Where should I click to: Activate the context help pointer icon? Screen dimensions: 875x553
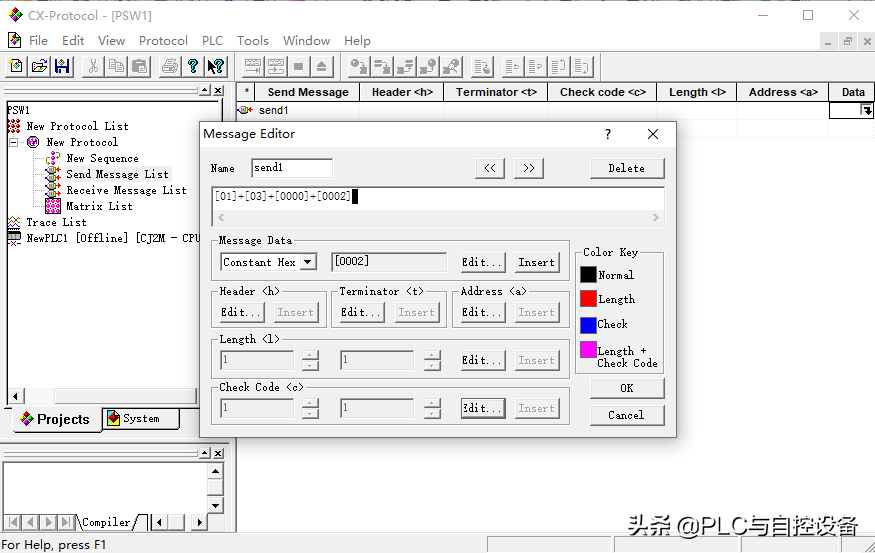pyautogui.click(x=215, y=67)
